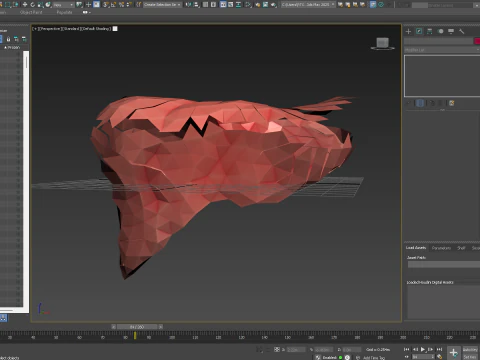Open the Material Editor icon
Viewport: 480px width, 360px height.
[x=248, y=5]
